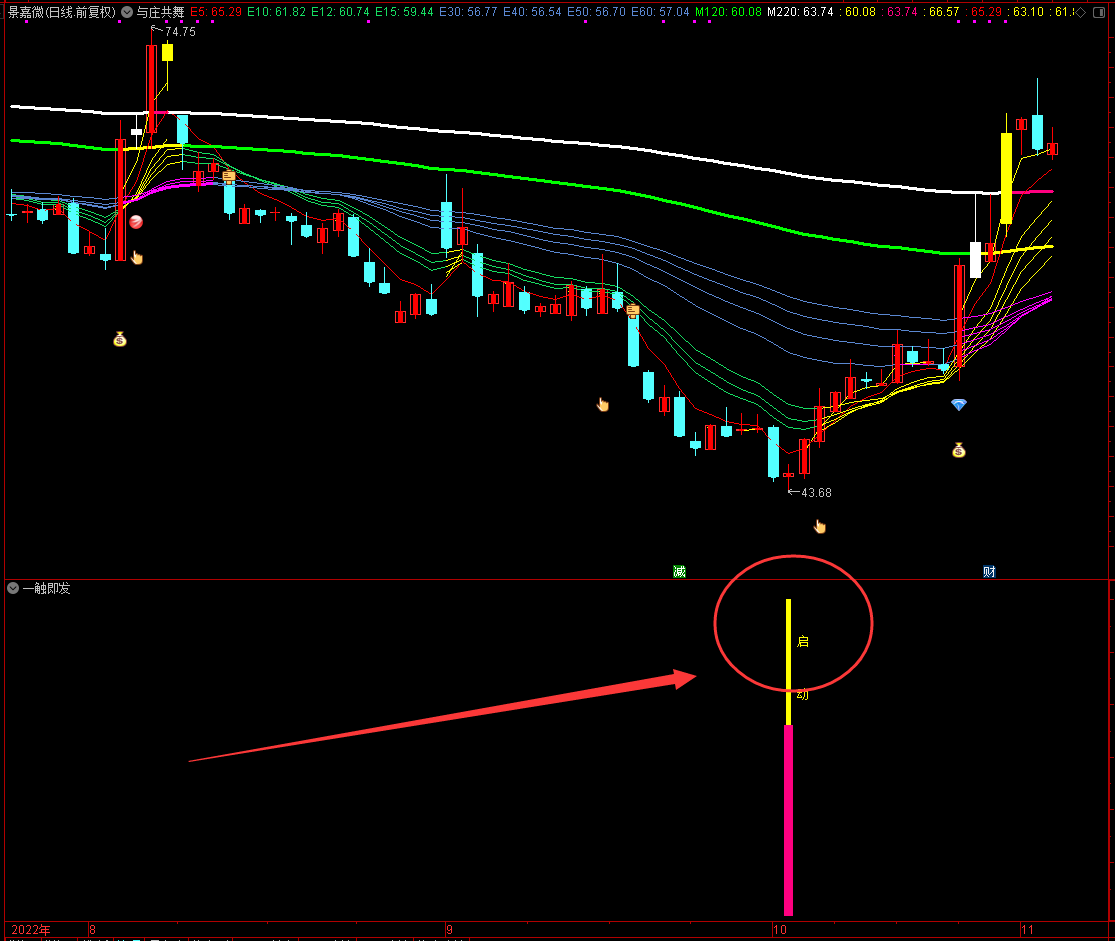The image size is (1115, 941).
Task: Open the note icon near September drop
Action: tap(633, 310)
